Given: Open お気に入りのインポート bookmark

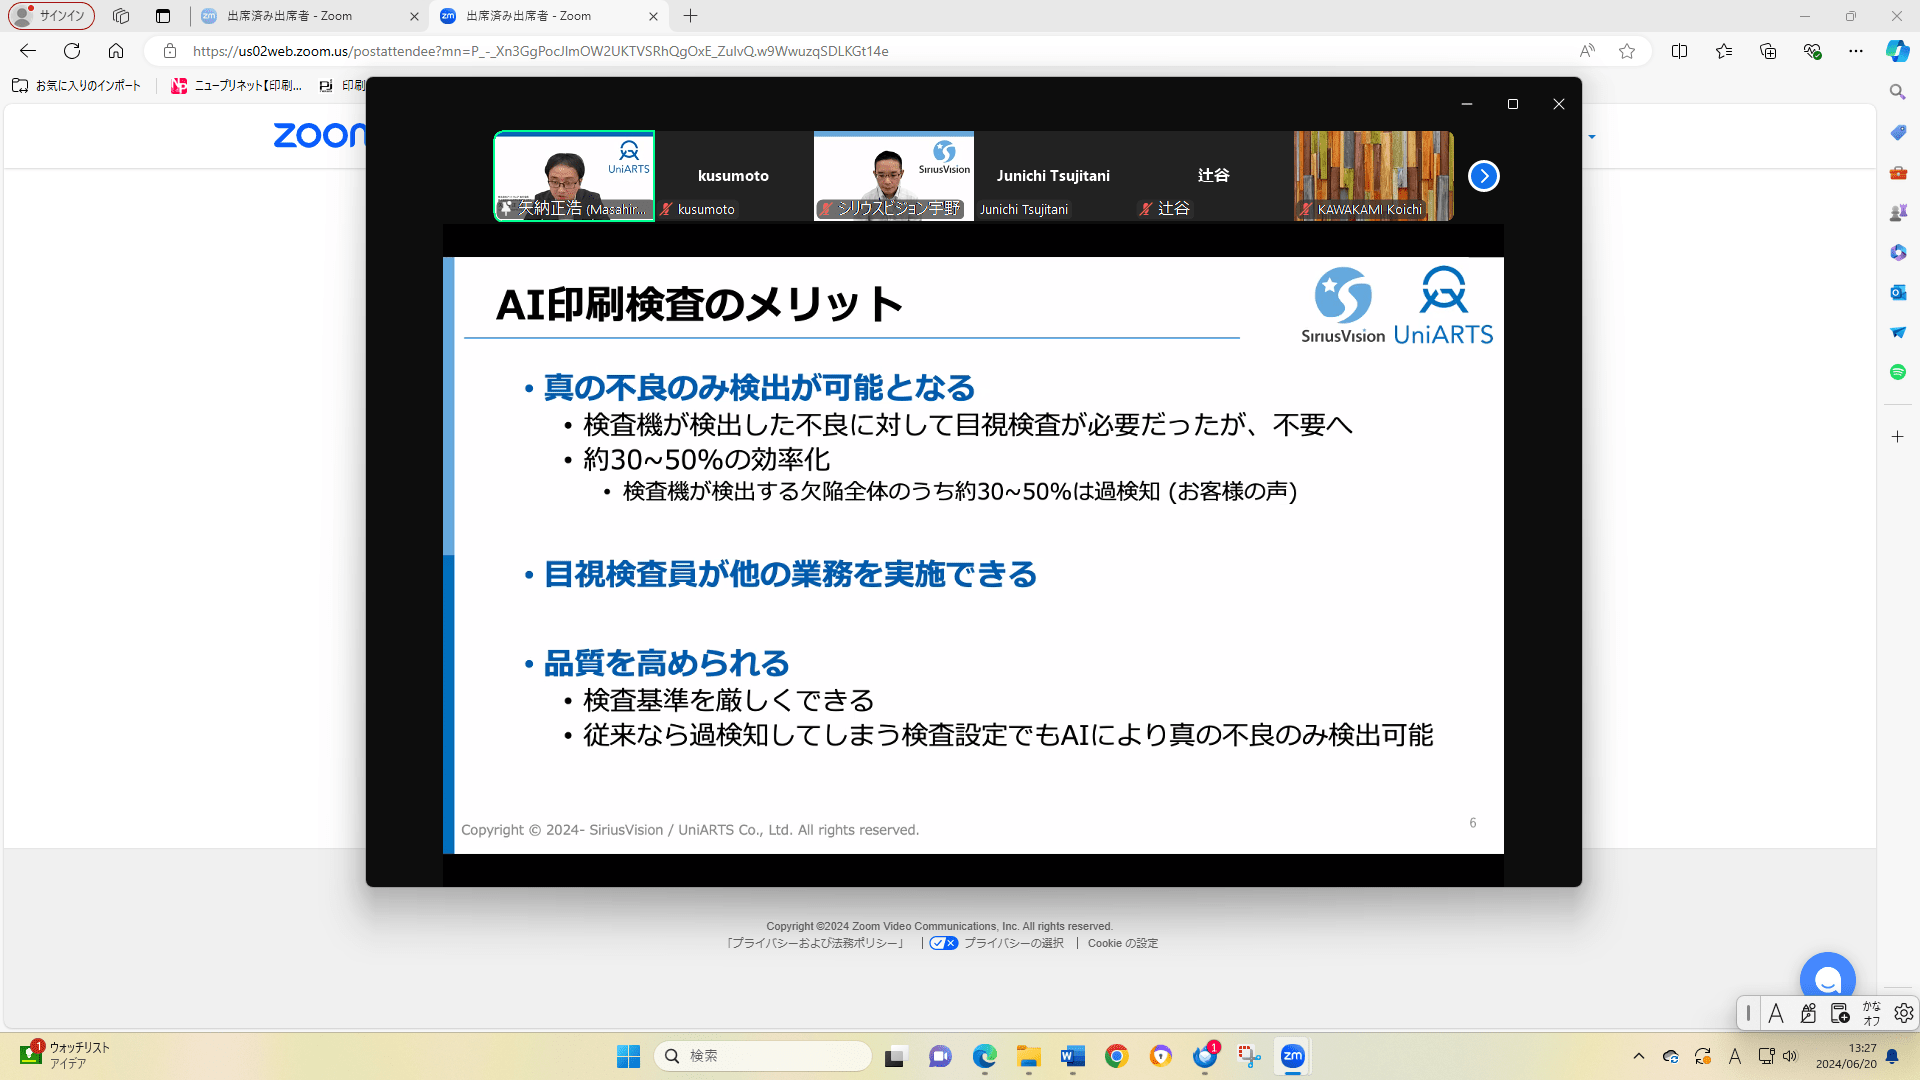Looking at the screenshot, I should click(x=77, y=86).
